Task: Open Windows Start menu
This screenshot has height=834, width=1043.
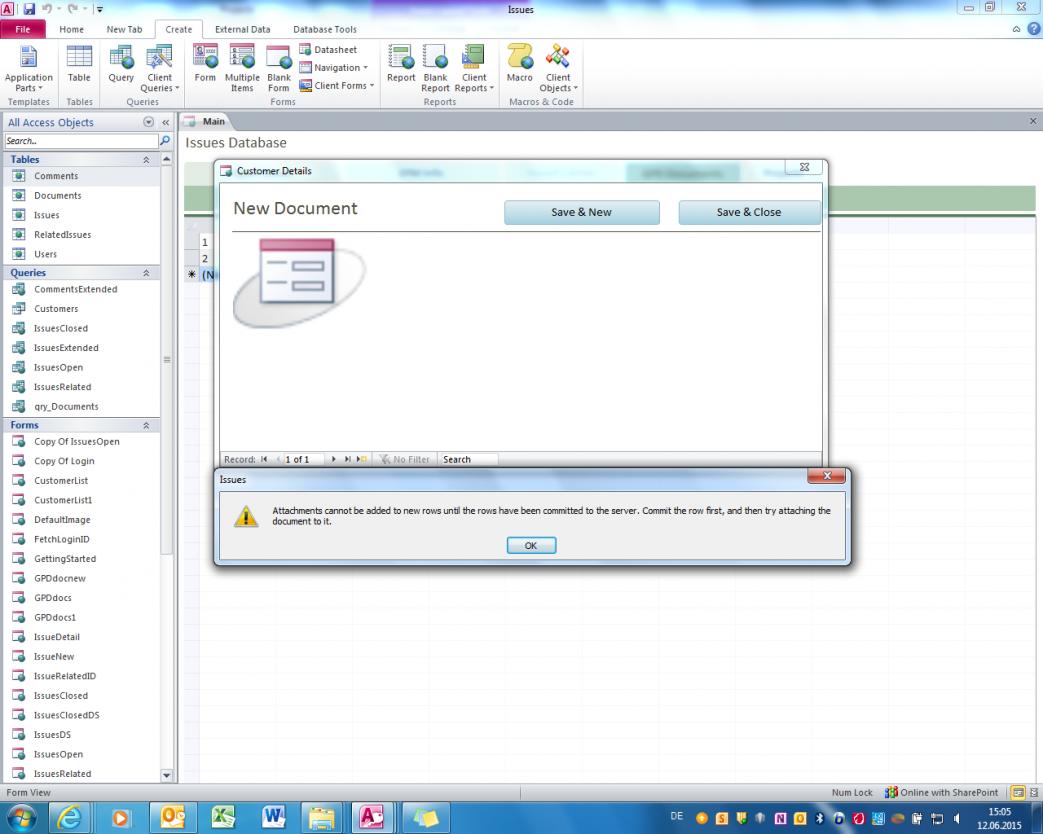Action: 20,817
